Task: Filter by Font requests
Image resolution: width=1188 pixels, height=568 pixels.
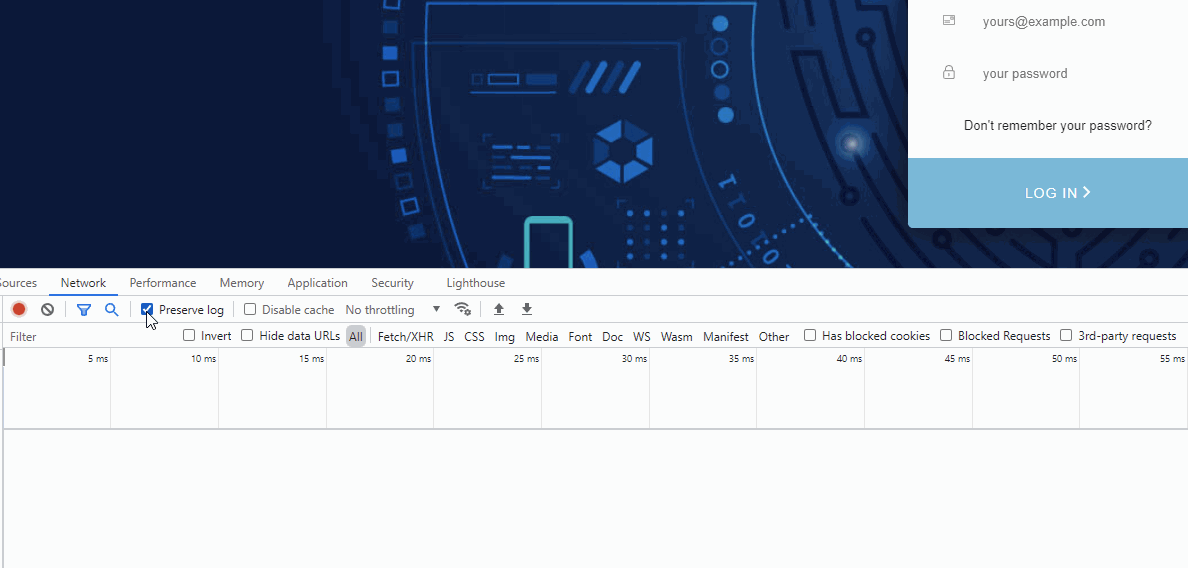Action: click(x=580, y=336)
